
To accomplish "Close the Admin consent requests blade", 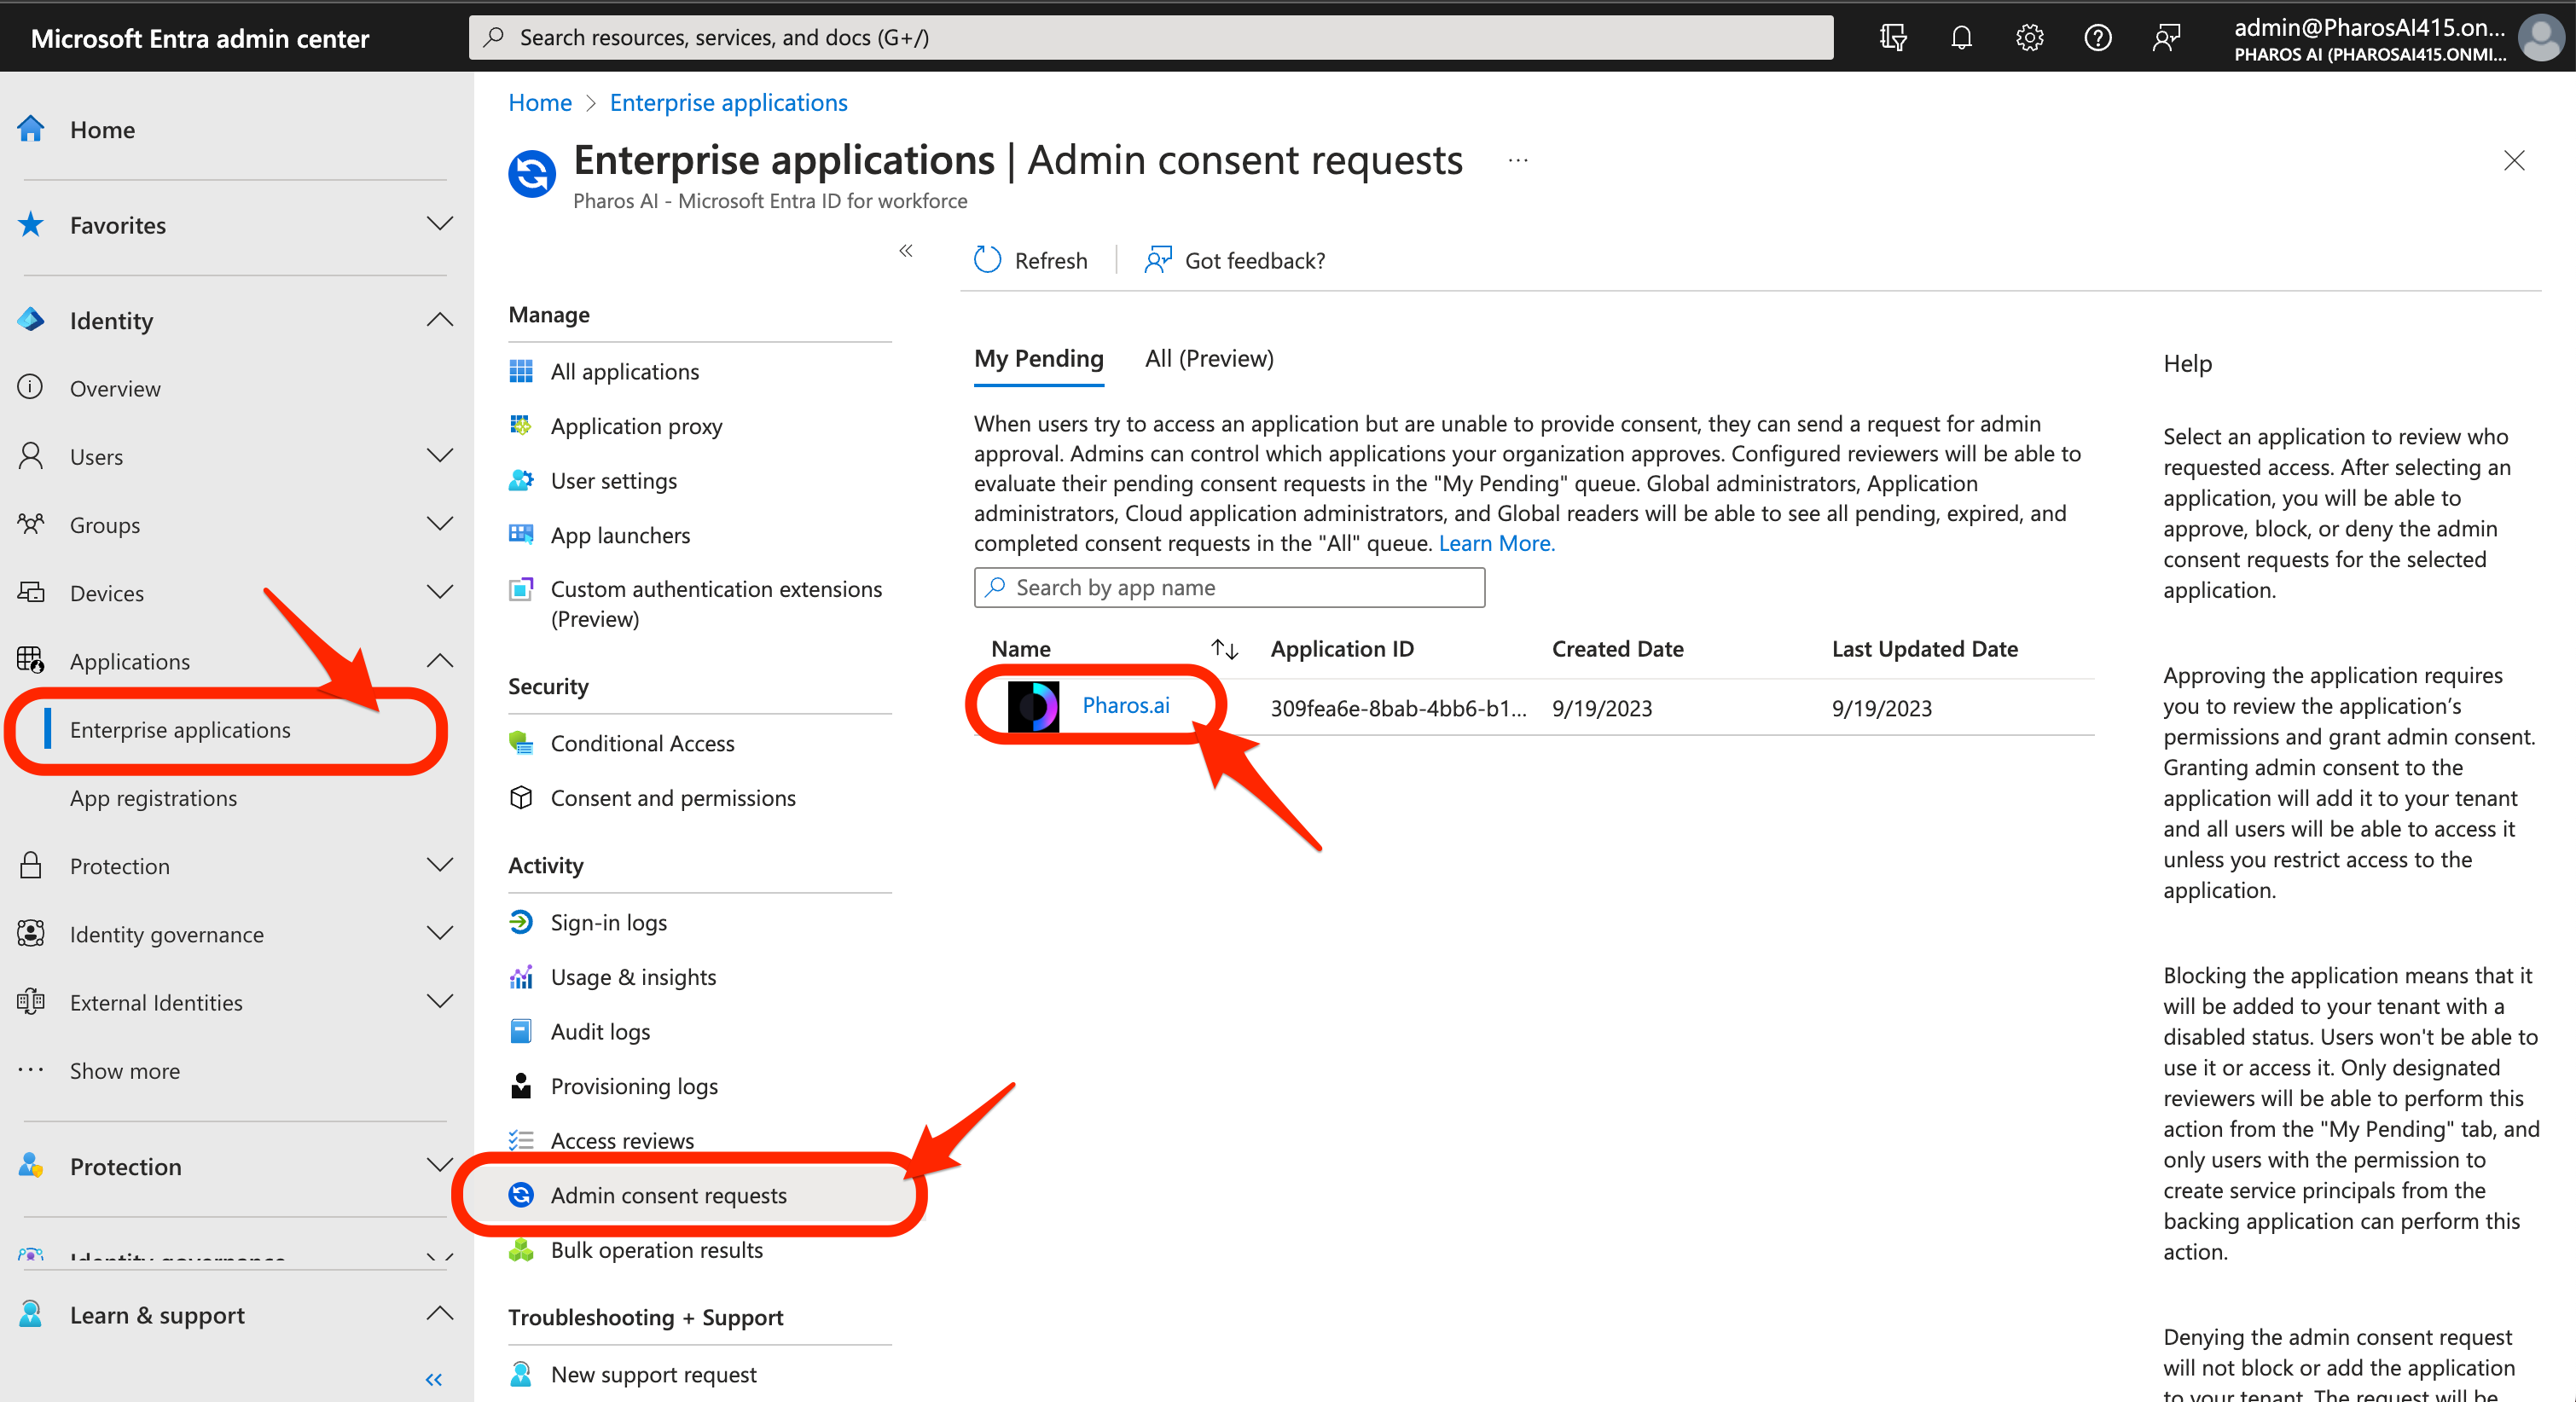I will click(2514, 160).
